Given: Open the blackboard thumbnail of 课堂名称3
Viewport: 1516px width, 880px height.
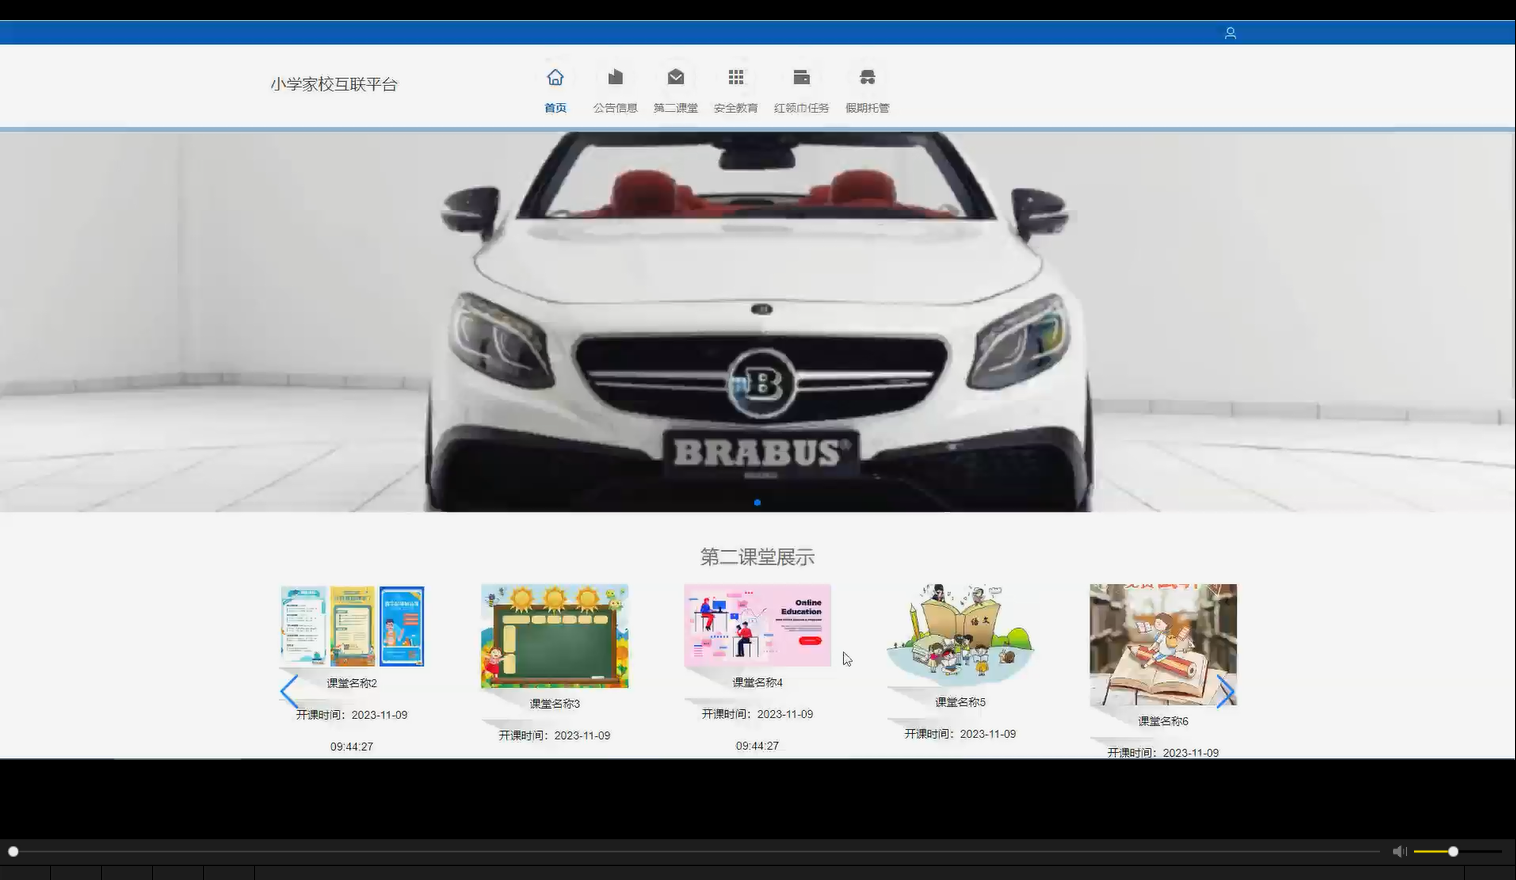Looking at the screenshot, I should click(555, 636).
